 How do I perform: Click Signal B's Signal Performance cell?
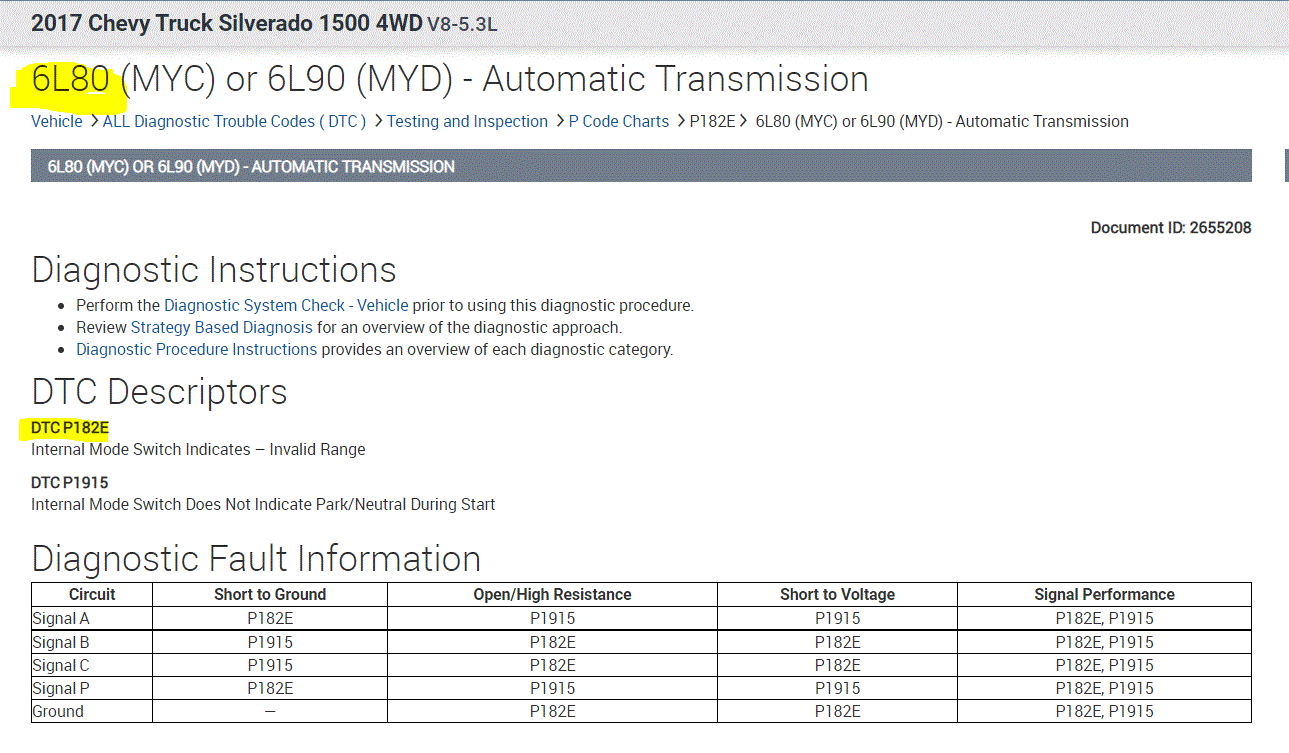click(1104, 642)
